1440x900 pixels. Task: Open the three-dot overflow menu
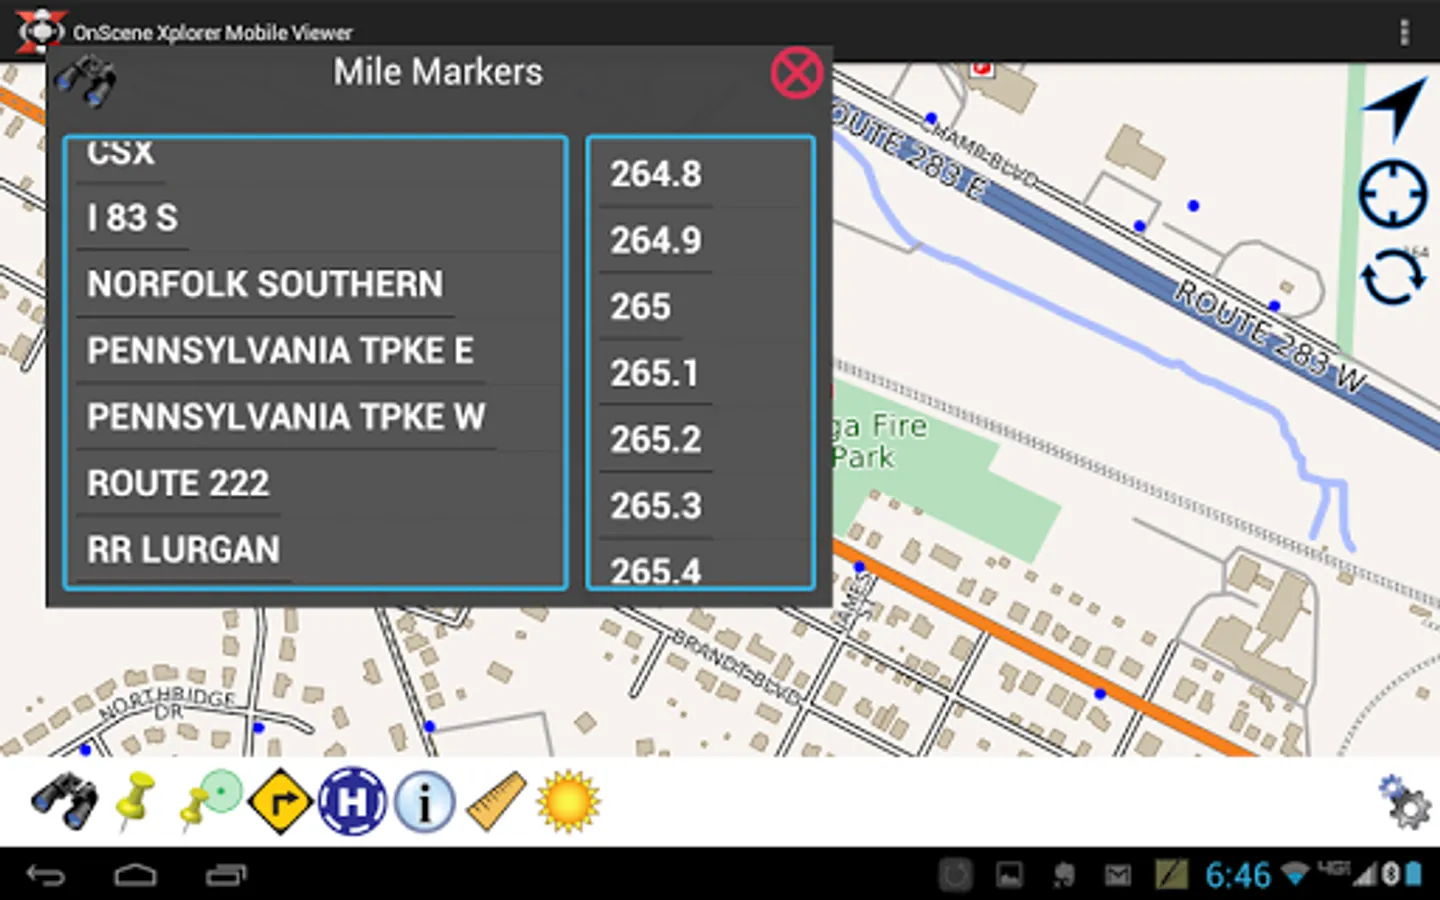(x=1404, y=32)
